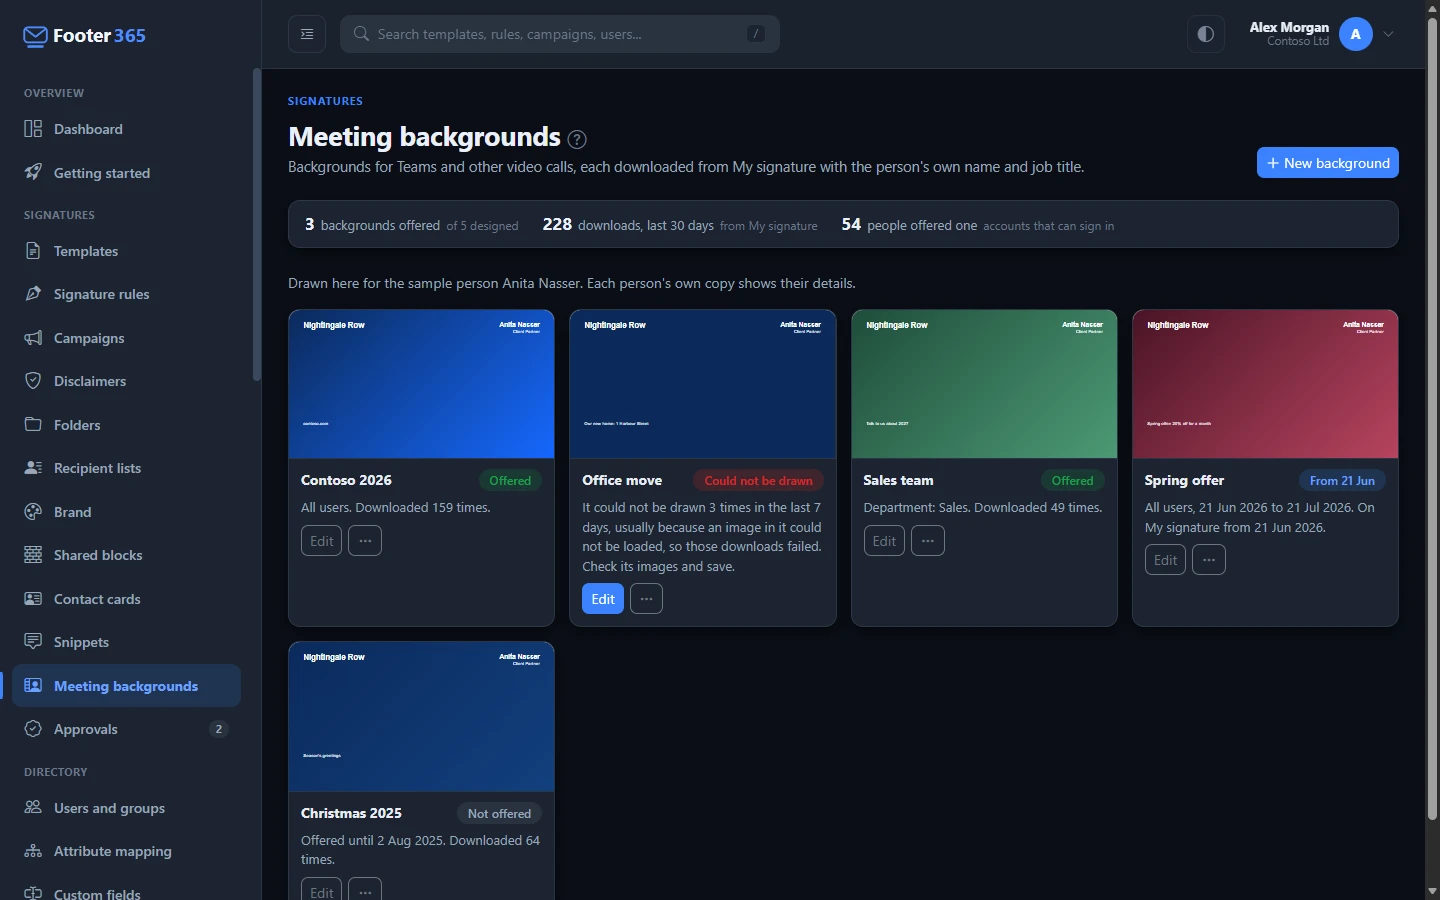
Task: Click the search templates input field
Action: pos(560,34)
